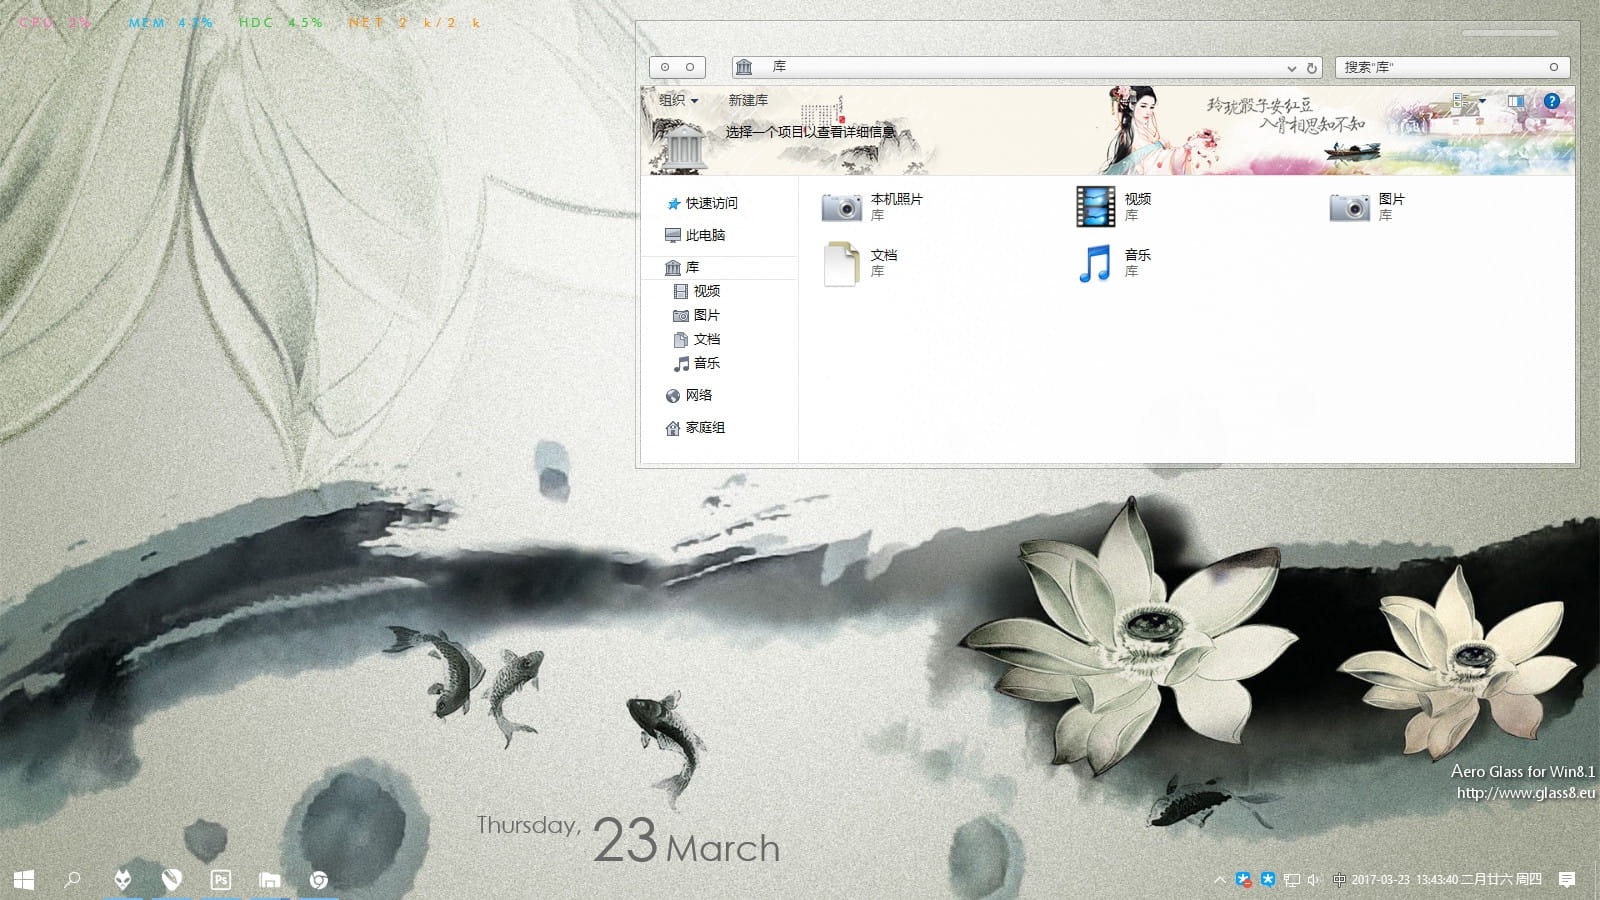Click the 新建库 button
The image size is (1600, 900).
748,100
